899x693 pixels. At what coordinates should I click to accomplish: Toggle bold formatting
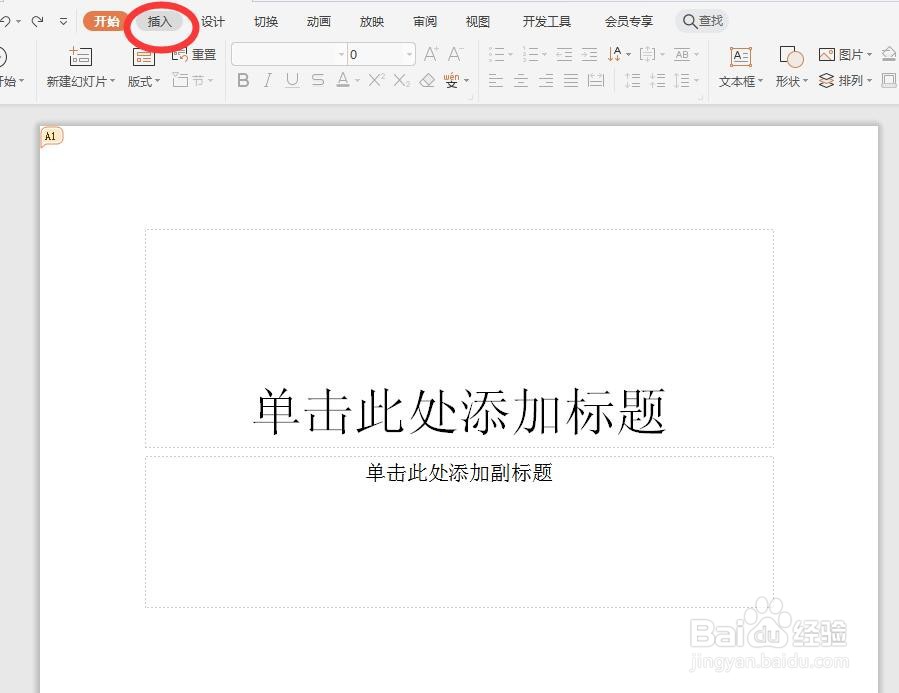(x=243, y=81)
